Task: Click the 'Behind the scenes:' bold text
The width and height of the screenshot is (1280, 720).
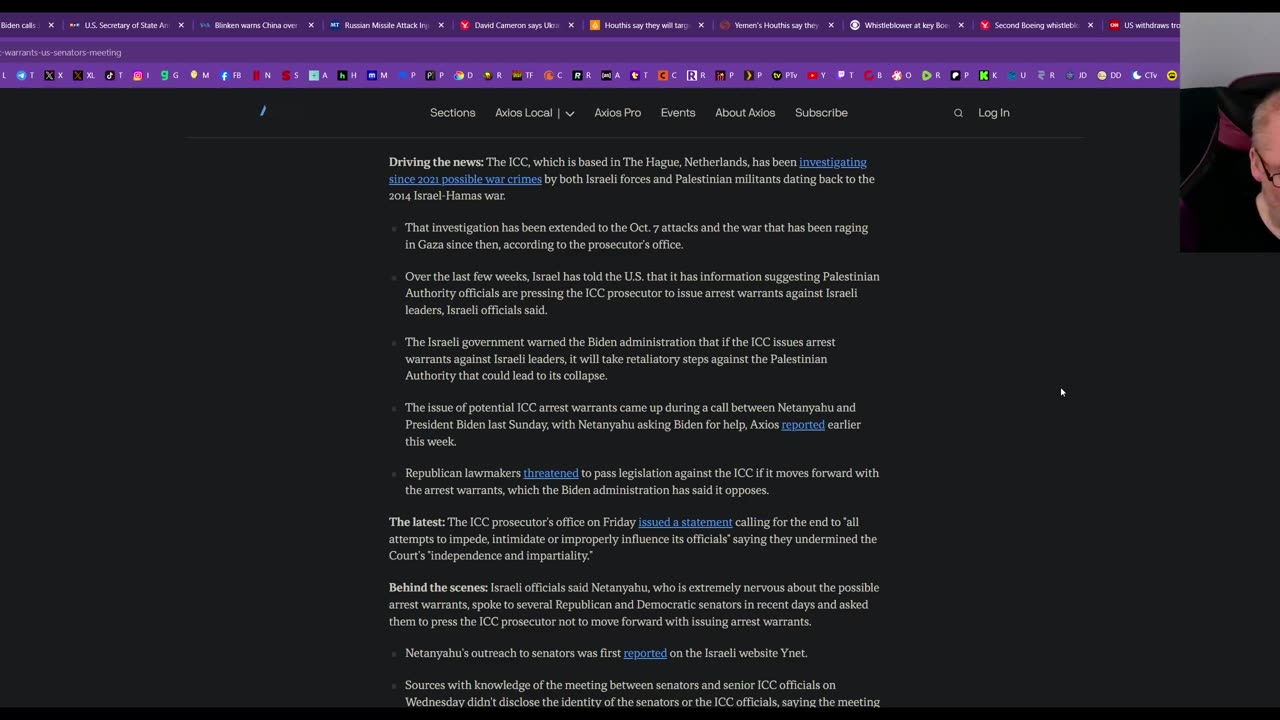Action: [438, 588]
